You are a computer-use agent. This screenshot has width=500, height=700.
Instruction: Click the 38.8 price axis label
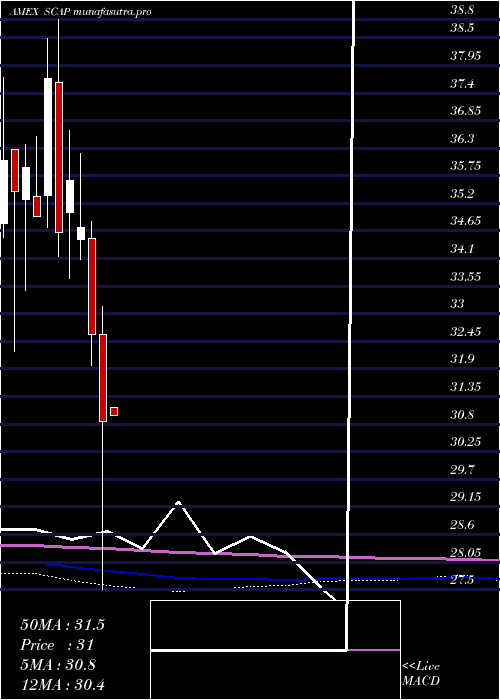[462, 11]
